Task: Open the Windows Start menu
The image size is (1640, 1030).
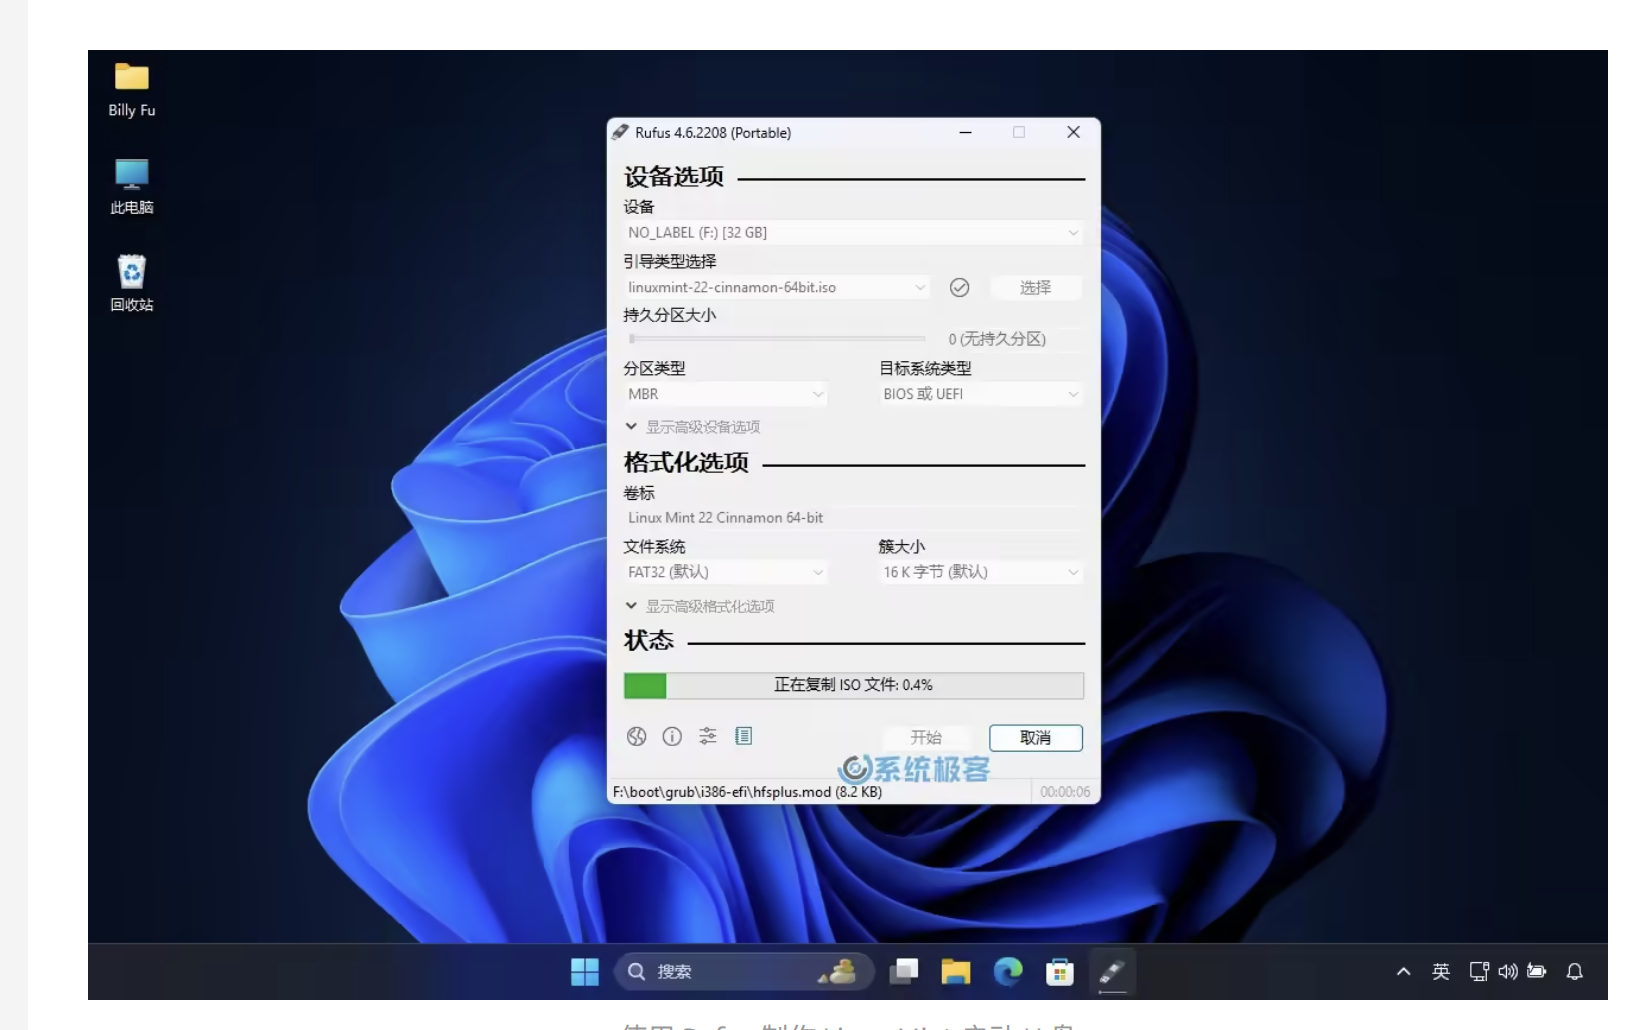Action: [585, 972]
